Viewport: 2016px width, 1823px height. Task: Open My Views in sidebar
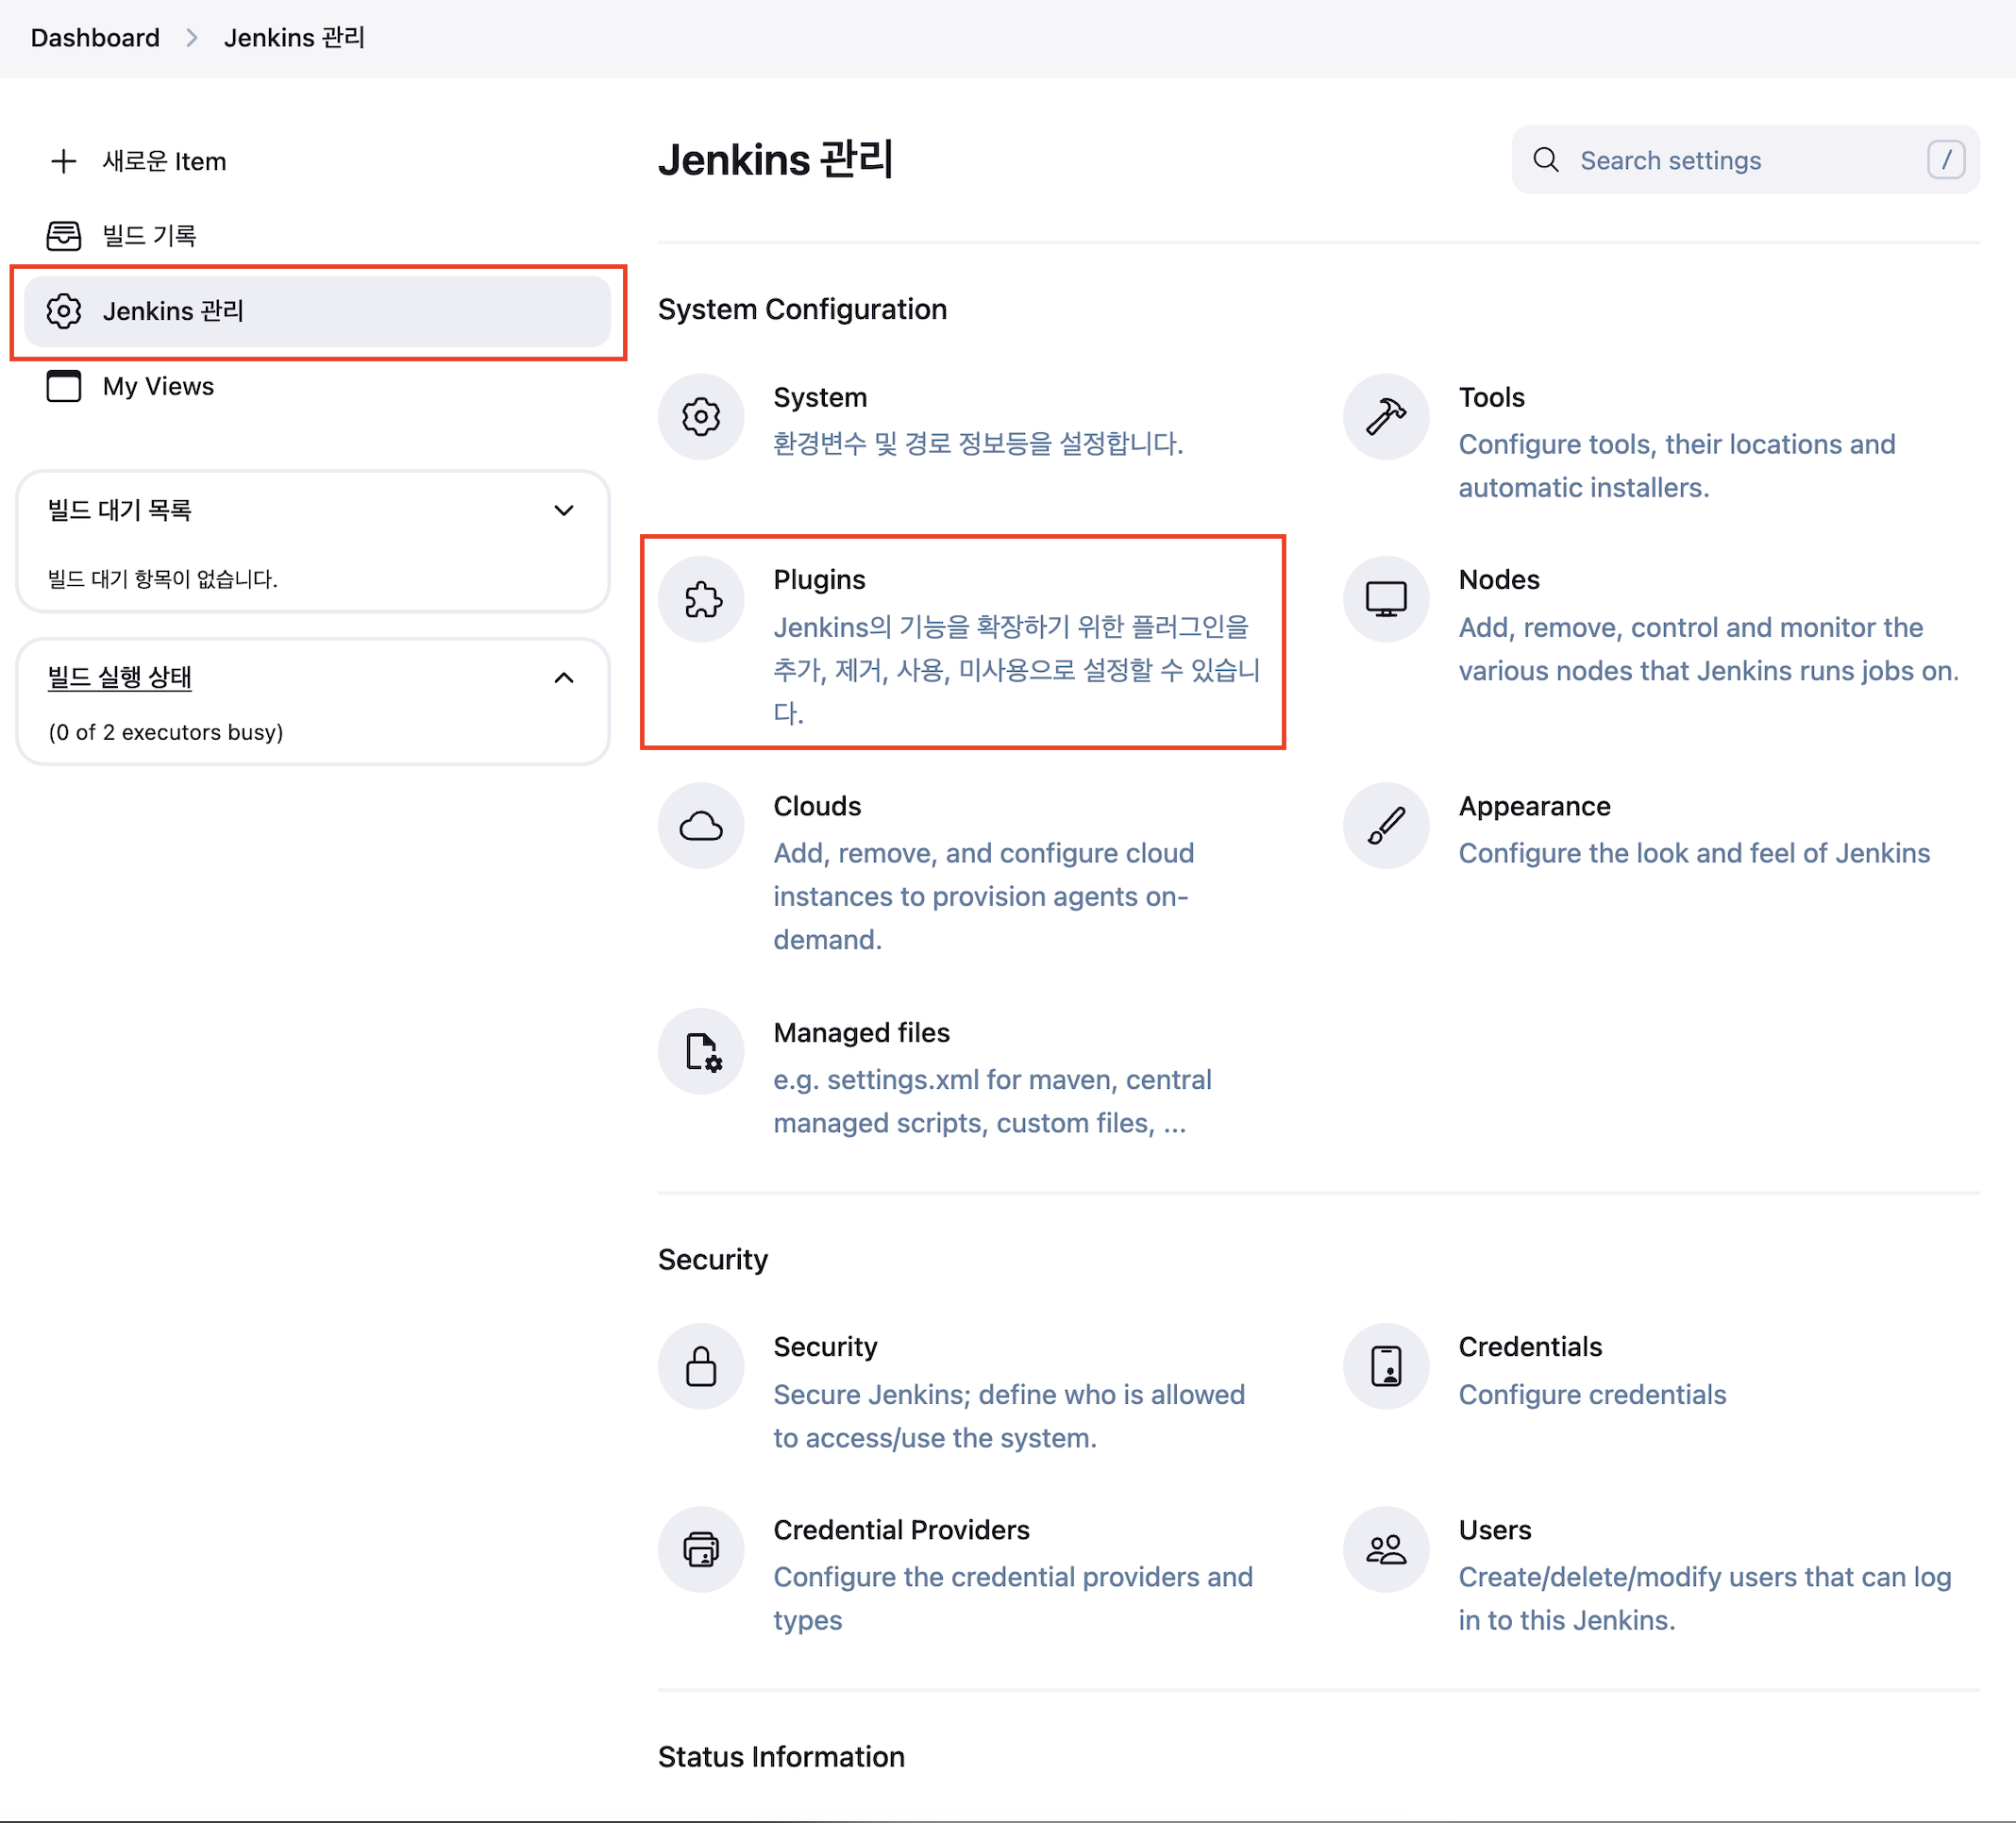click(x=158, y=386)
